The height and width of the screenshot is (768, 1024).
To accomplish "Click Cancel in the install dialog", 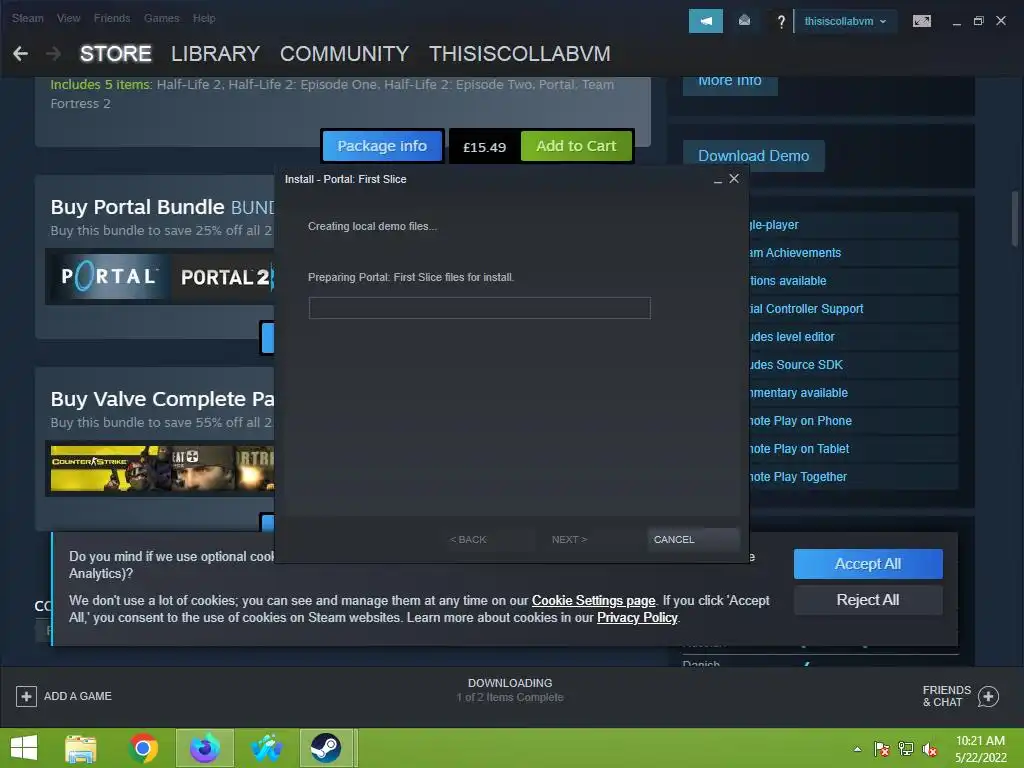I will (693, 539).
